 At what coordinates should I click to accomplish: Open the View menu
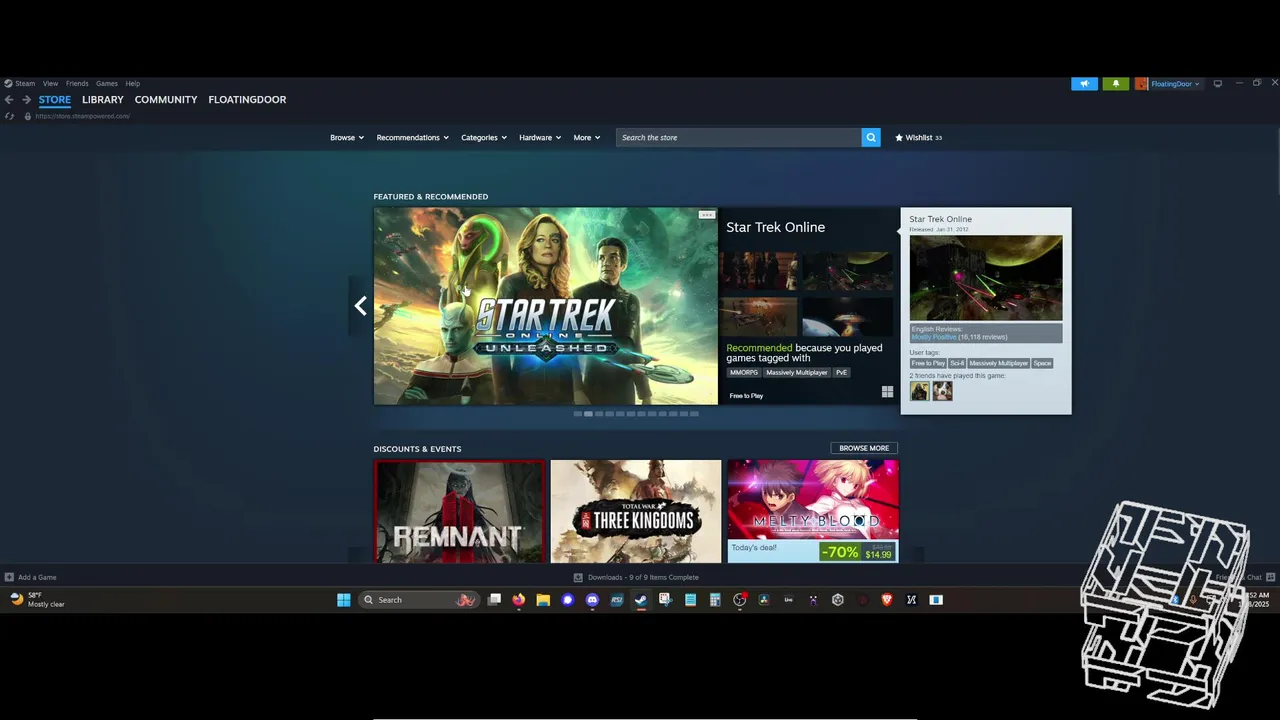(50, 84)
